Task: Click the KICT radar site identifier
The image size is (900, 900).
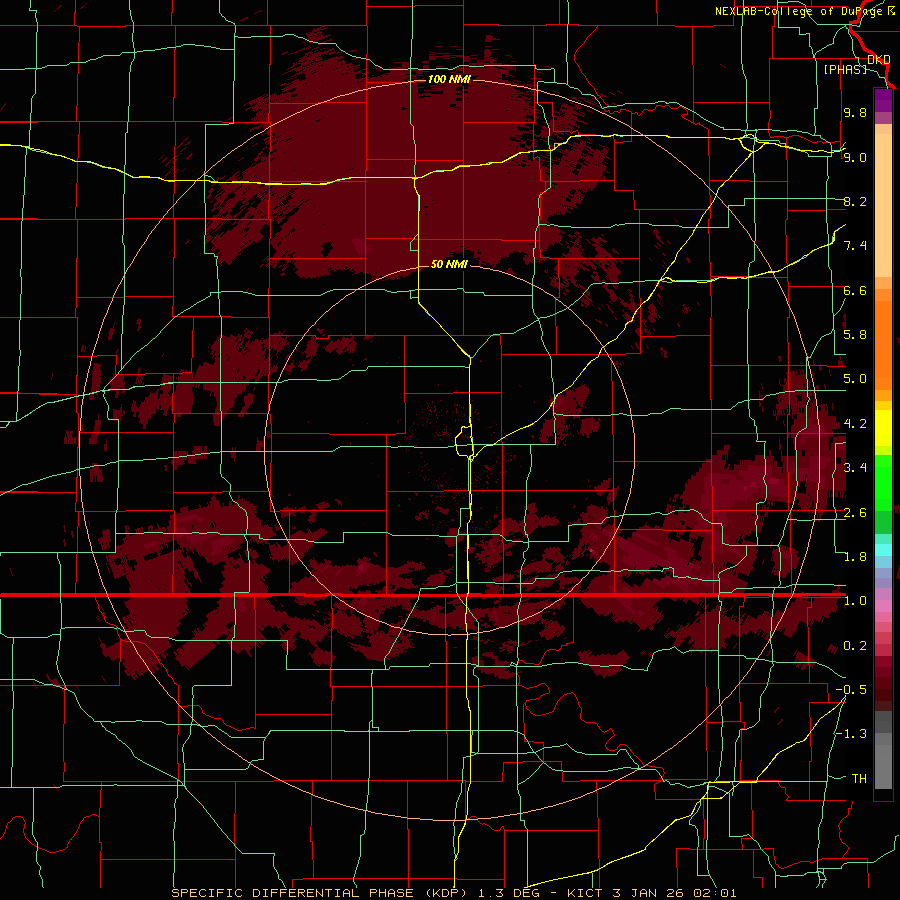Action: [585, 893]
